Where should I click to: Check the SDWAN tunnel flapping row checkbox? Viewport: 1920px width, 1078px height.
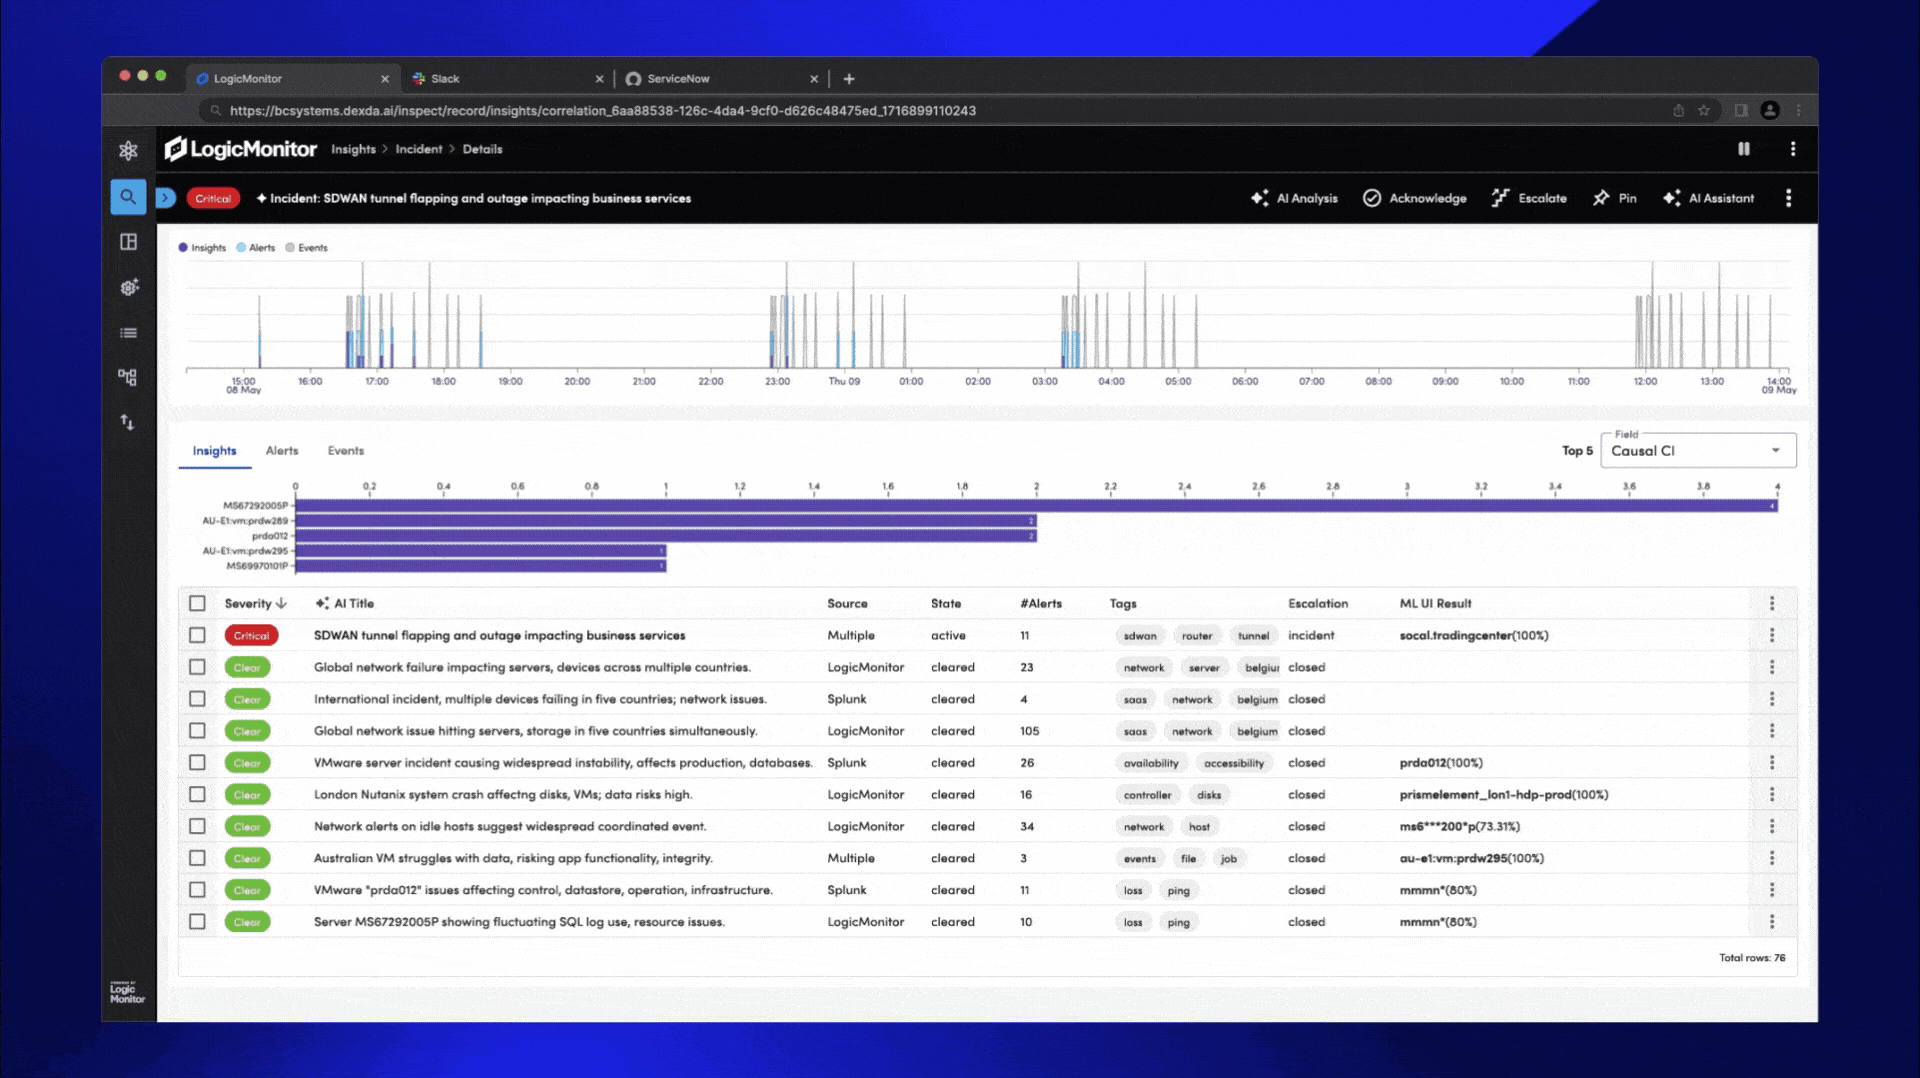coord(197,635)
